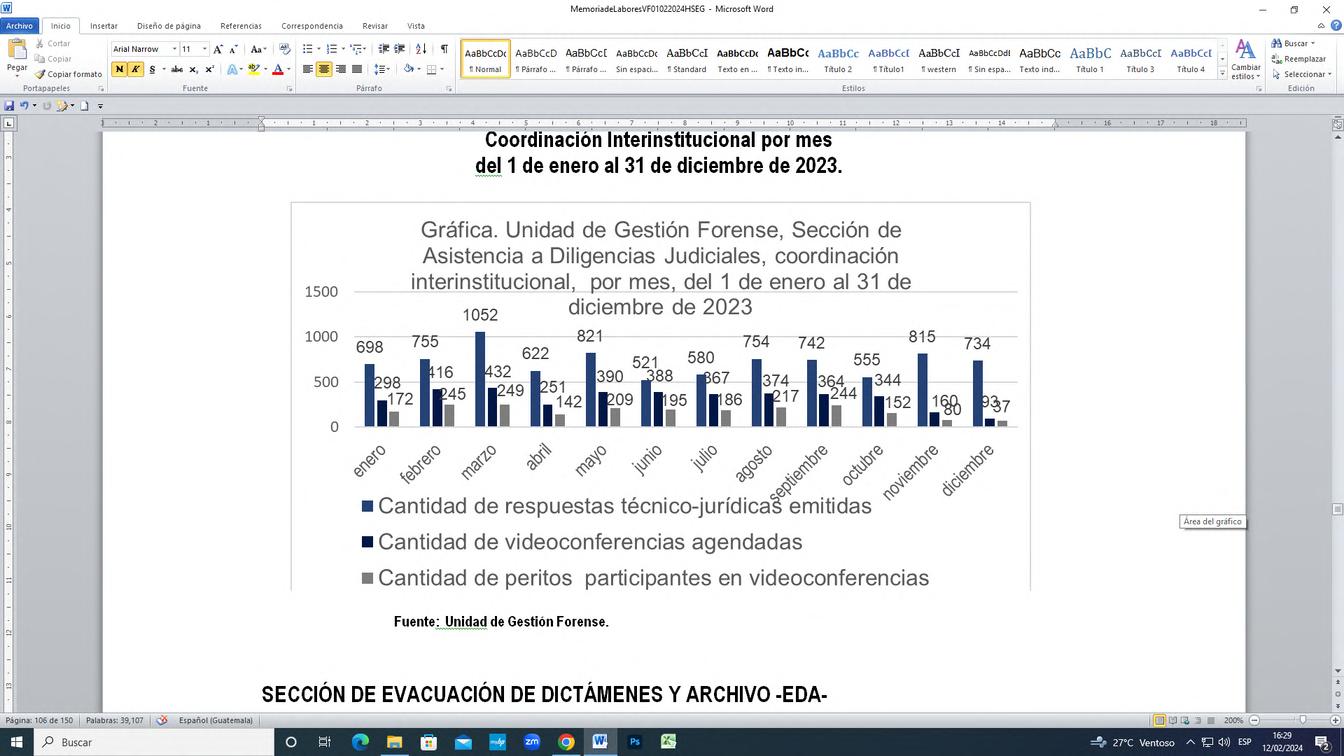Viewport: 1344px width, 756px height.
Task: Toggle outline view in status bar
Action: tap(1199, 721)
